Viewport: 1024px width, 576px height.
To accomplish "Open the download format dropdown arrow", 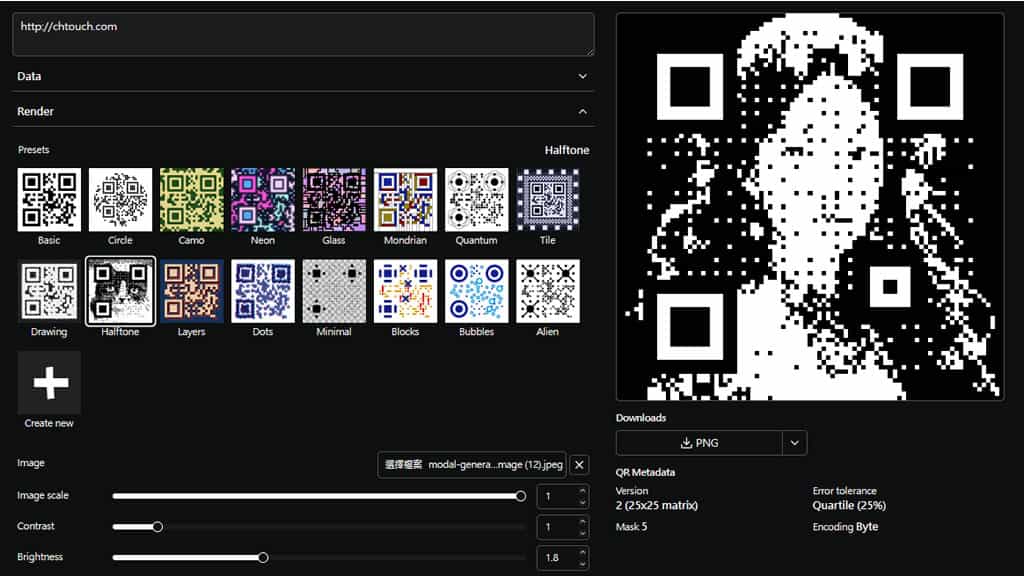I will (794, 443).
